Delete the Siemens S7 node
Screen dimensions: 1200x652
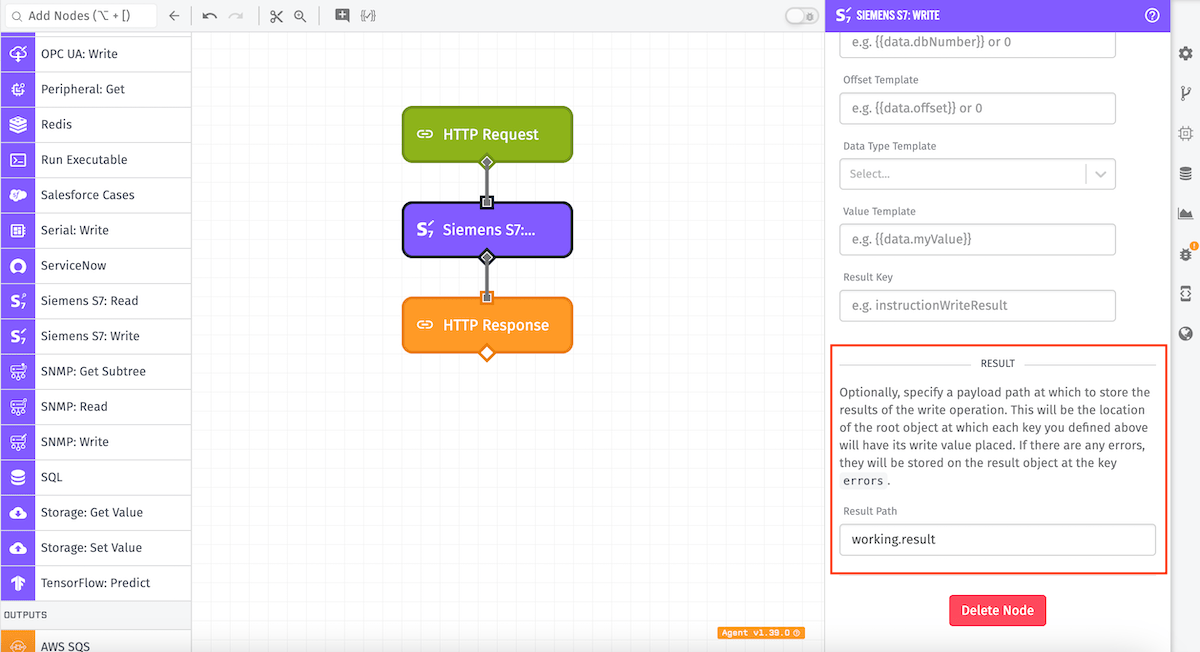pyautogui.click(x=997, y=610)
